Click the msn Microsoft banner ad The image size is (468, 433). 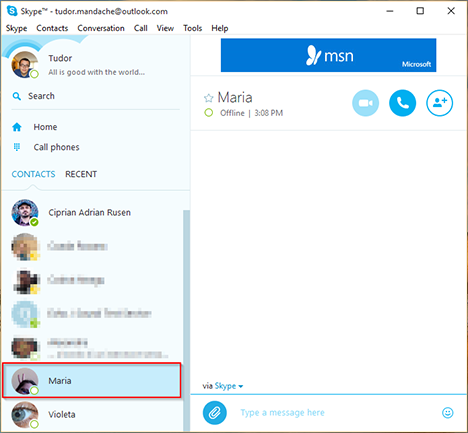pyautogui.click(x=328, y=55)
